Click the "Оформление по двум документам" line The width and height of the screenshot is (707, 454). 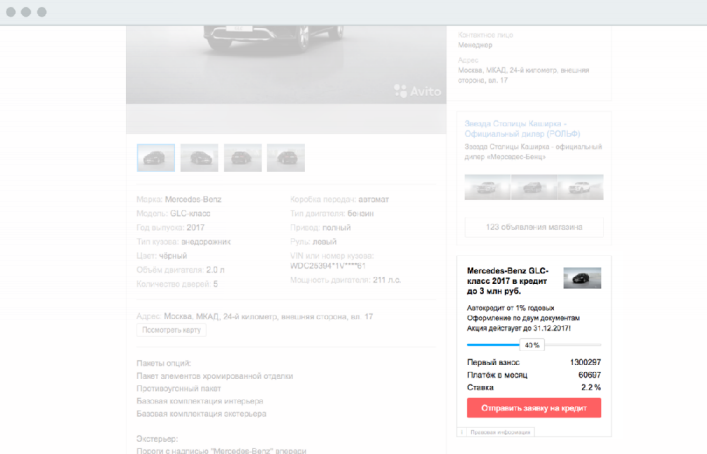pyautogui.click(x=523, y=318)
